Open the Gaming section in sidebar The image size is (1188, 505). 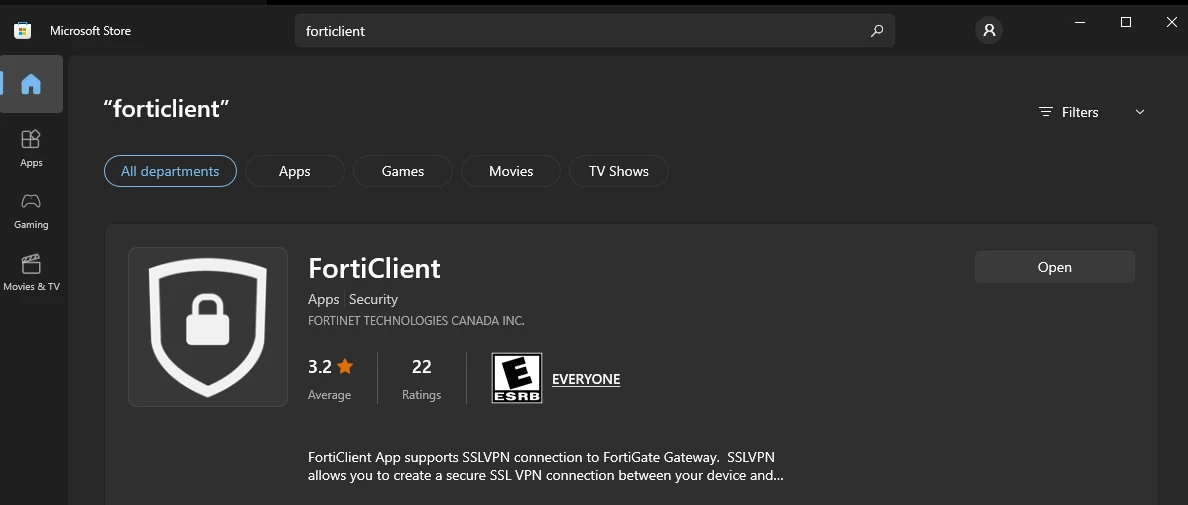pos(31,210)
